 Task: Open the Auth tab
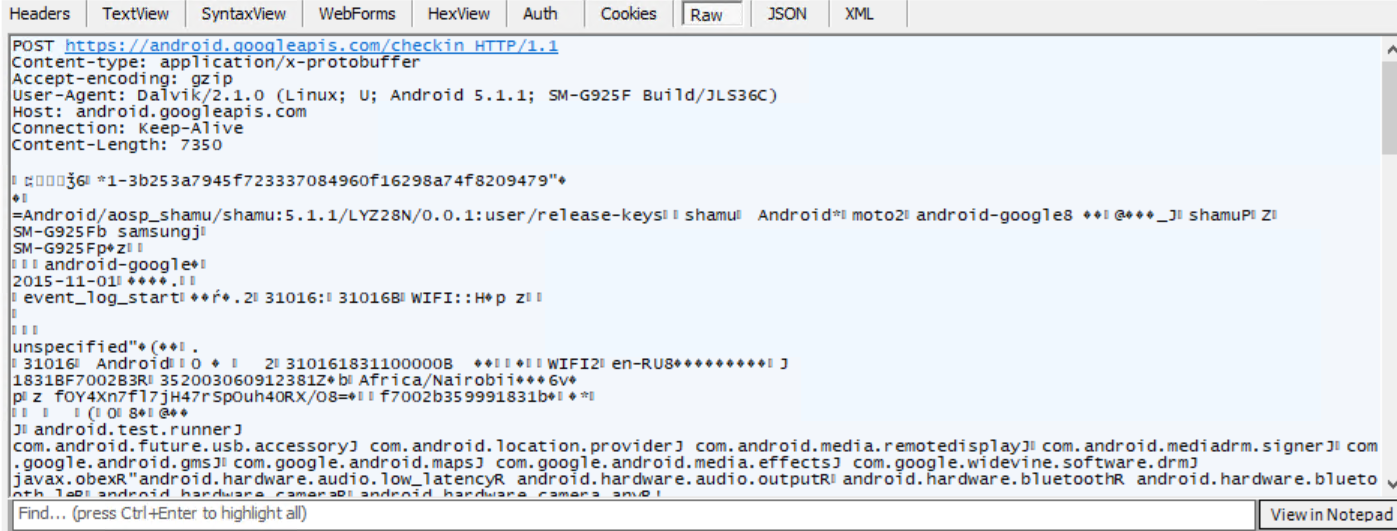point(540,14)
